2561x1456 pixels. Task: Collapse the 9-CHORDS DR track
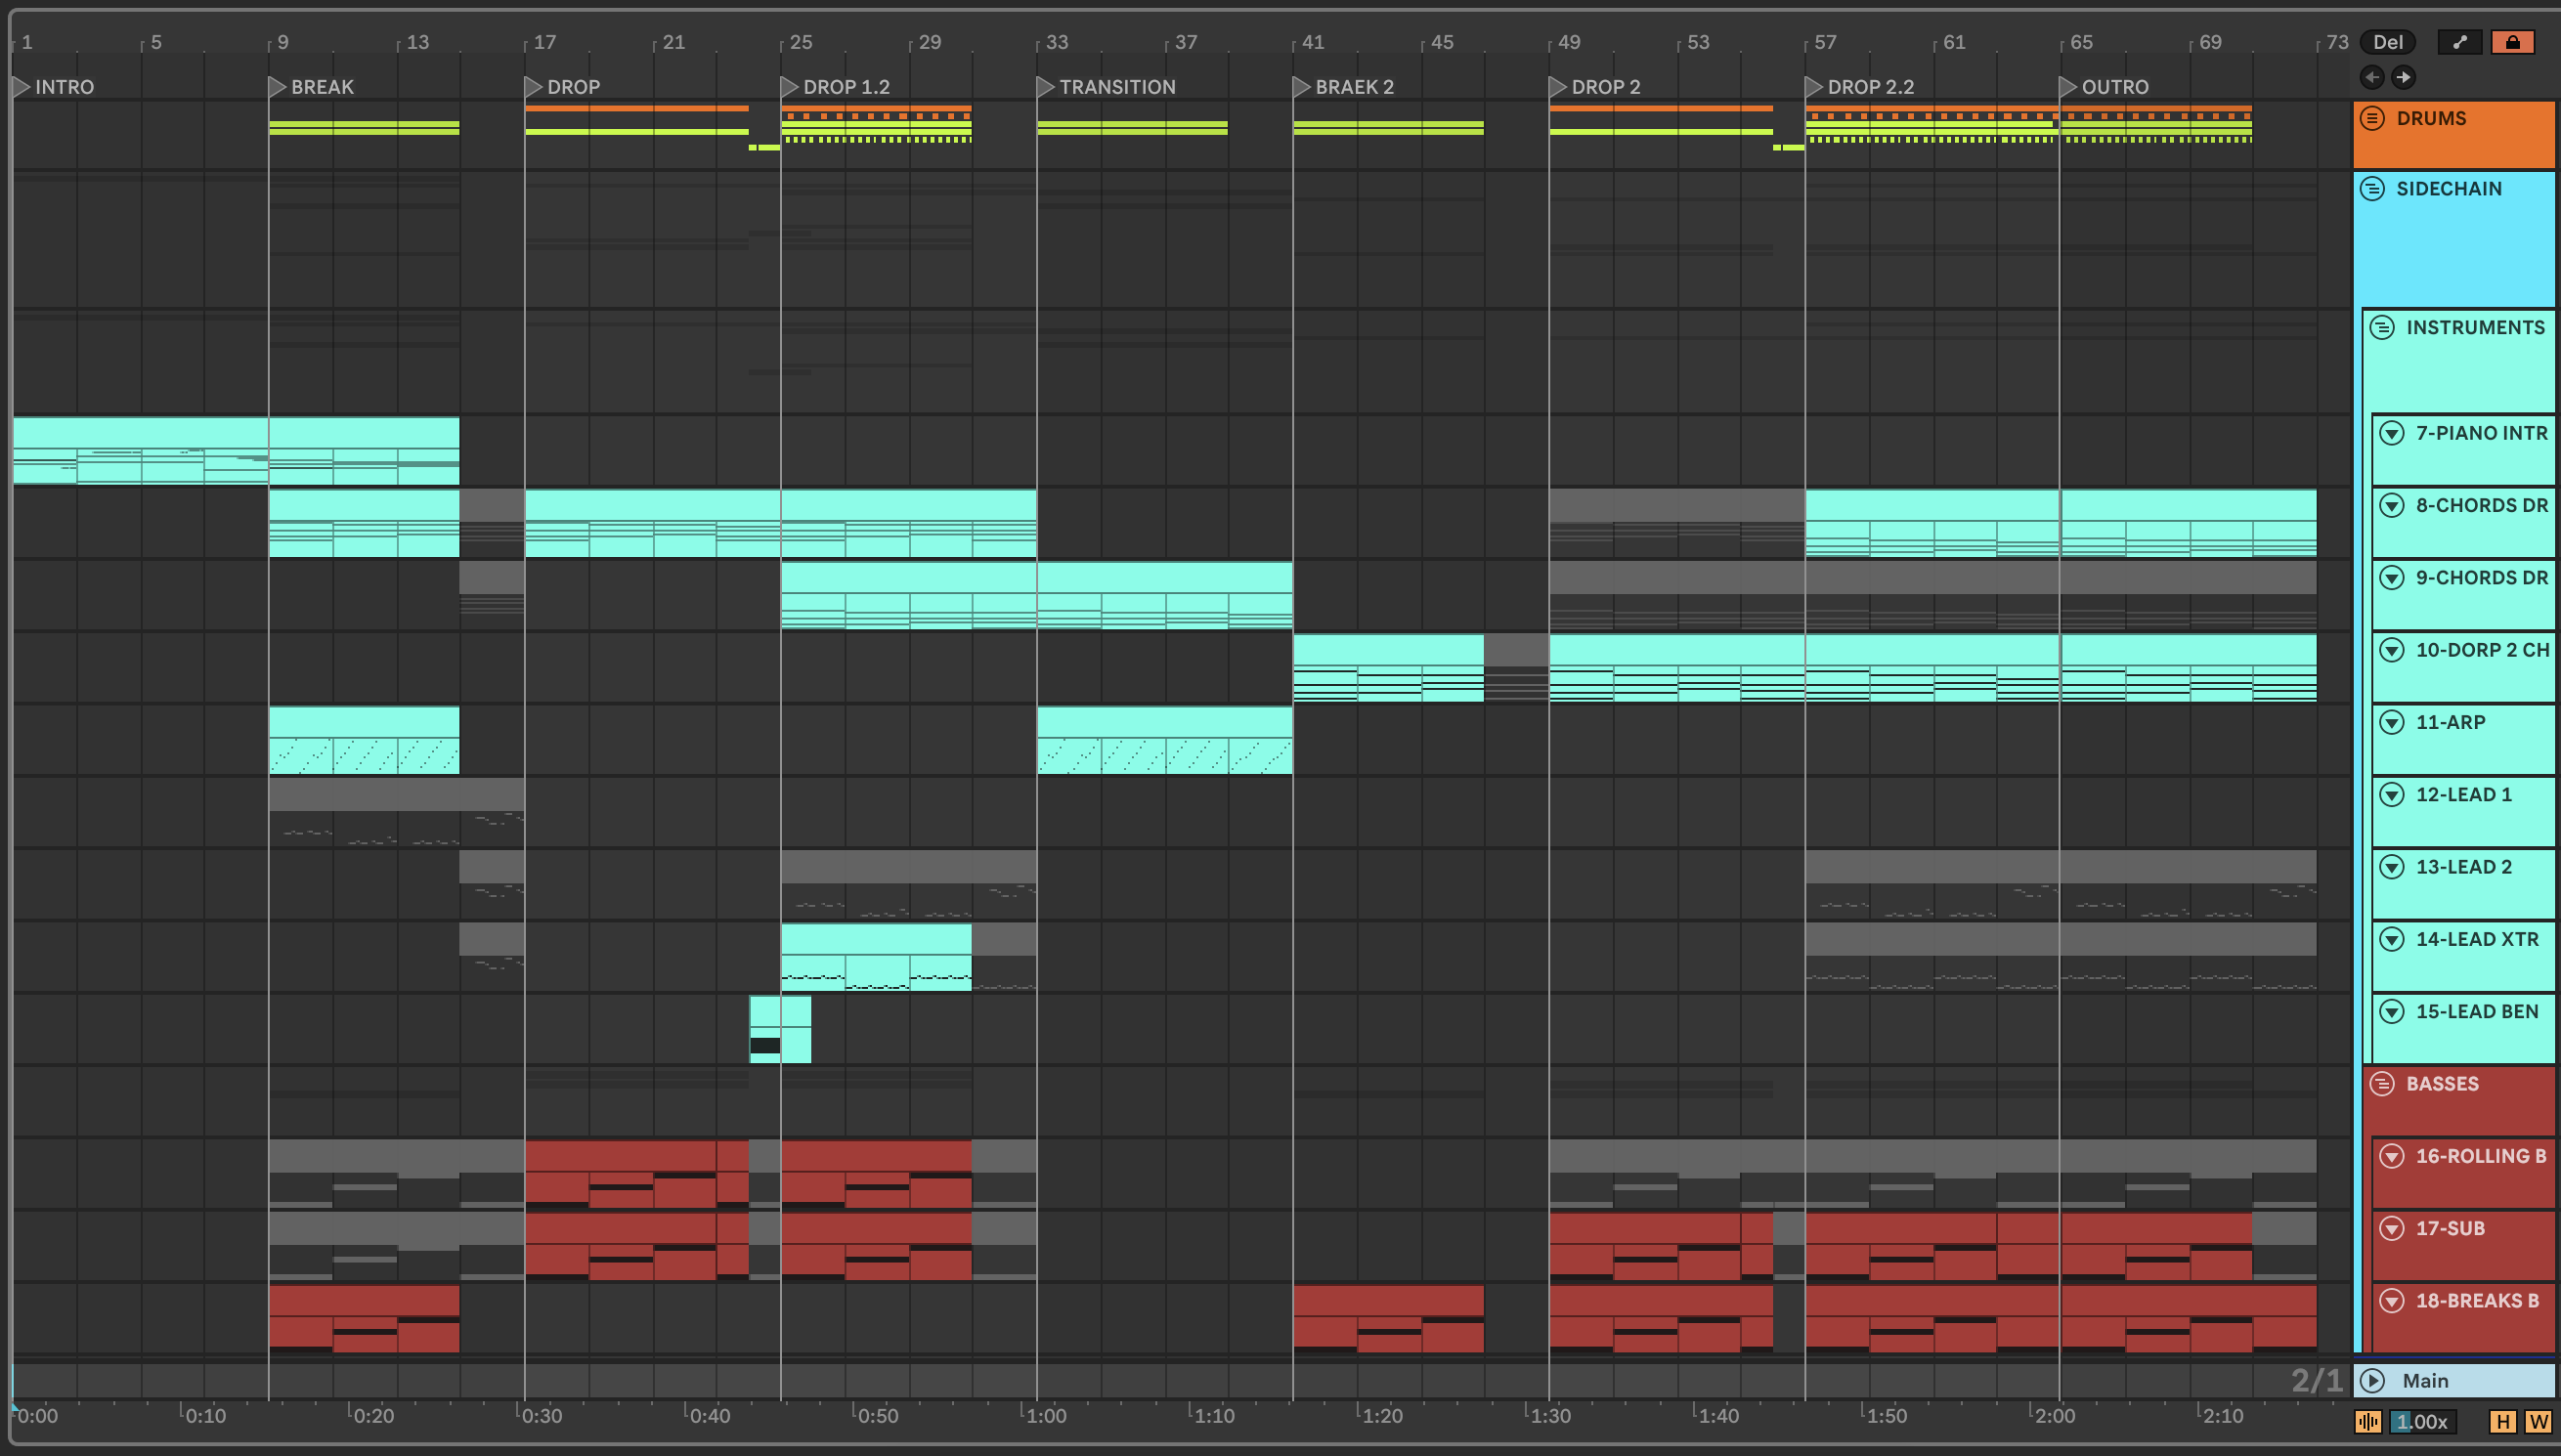click(2392, 578)
